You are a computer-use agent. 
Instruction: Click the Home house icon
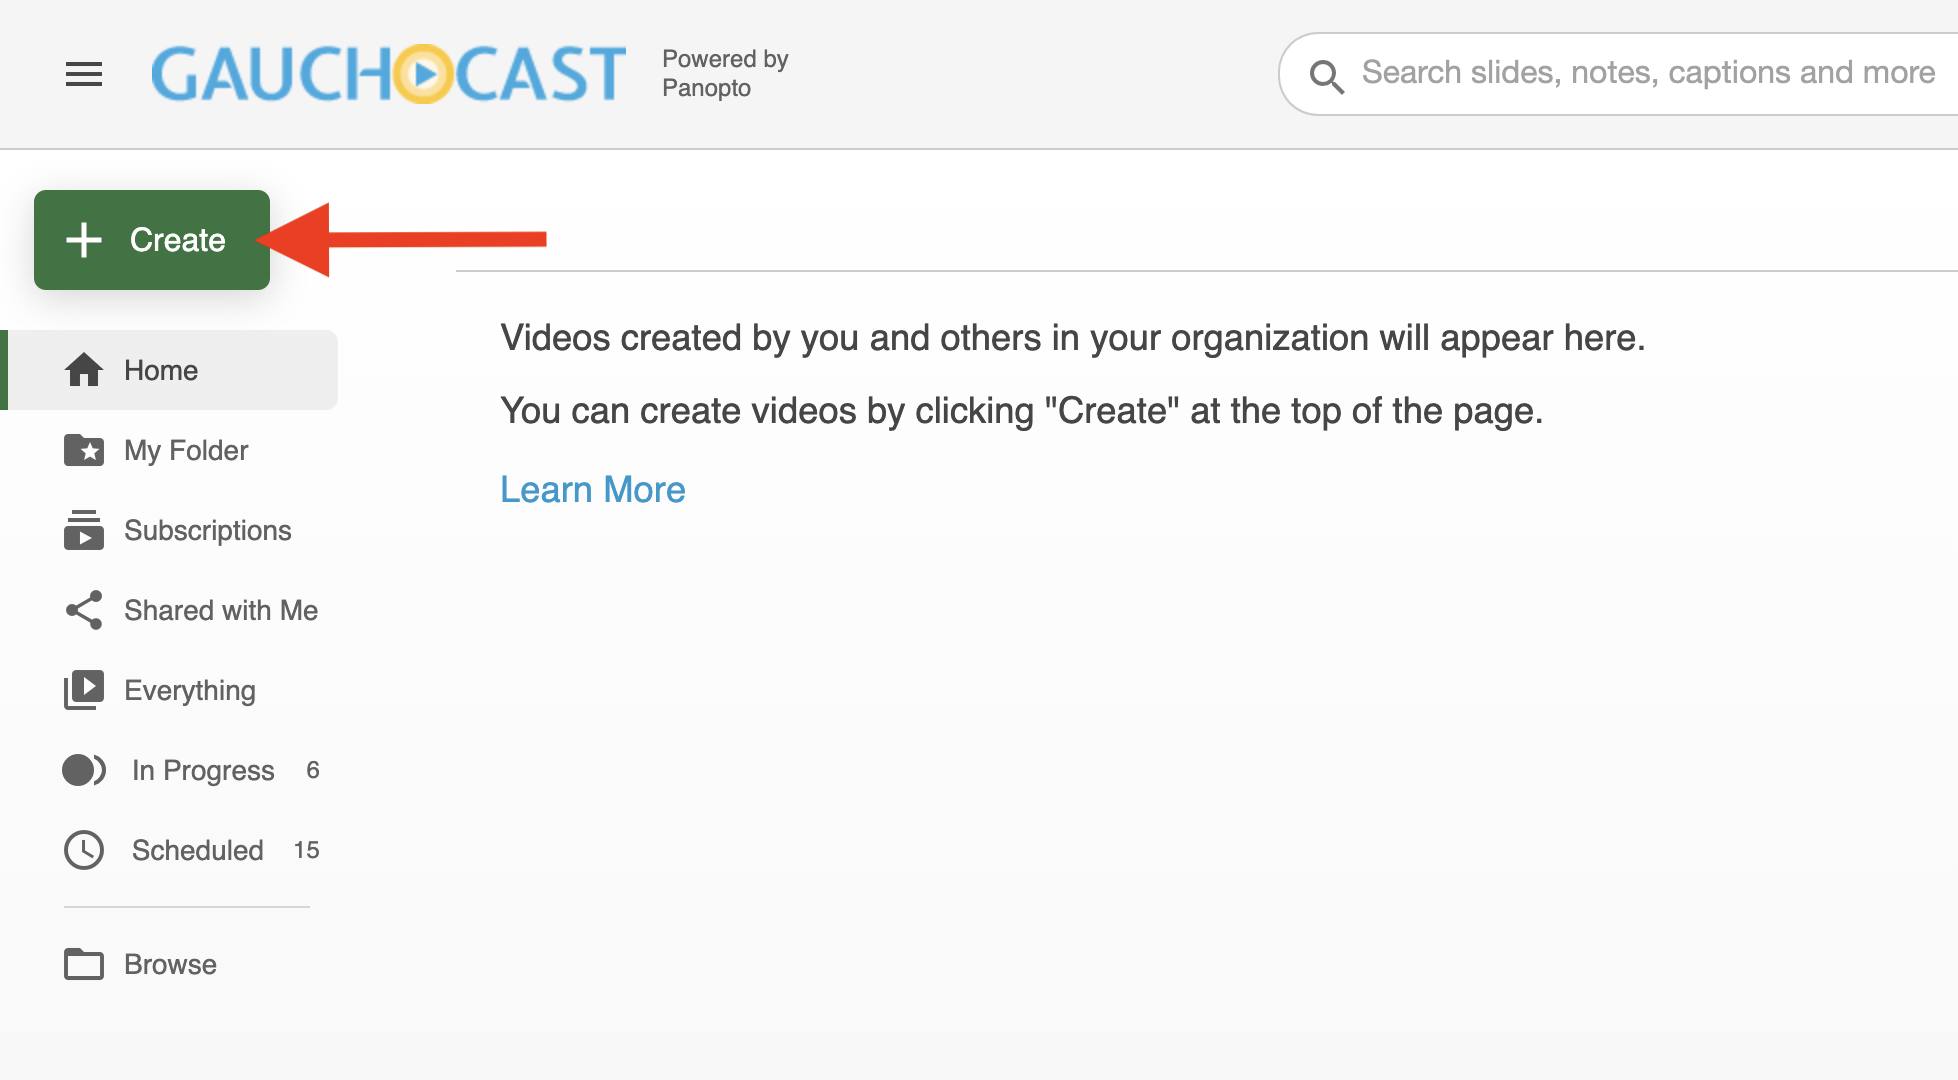click(84, 370)
